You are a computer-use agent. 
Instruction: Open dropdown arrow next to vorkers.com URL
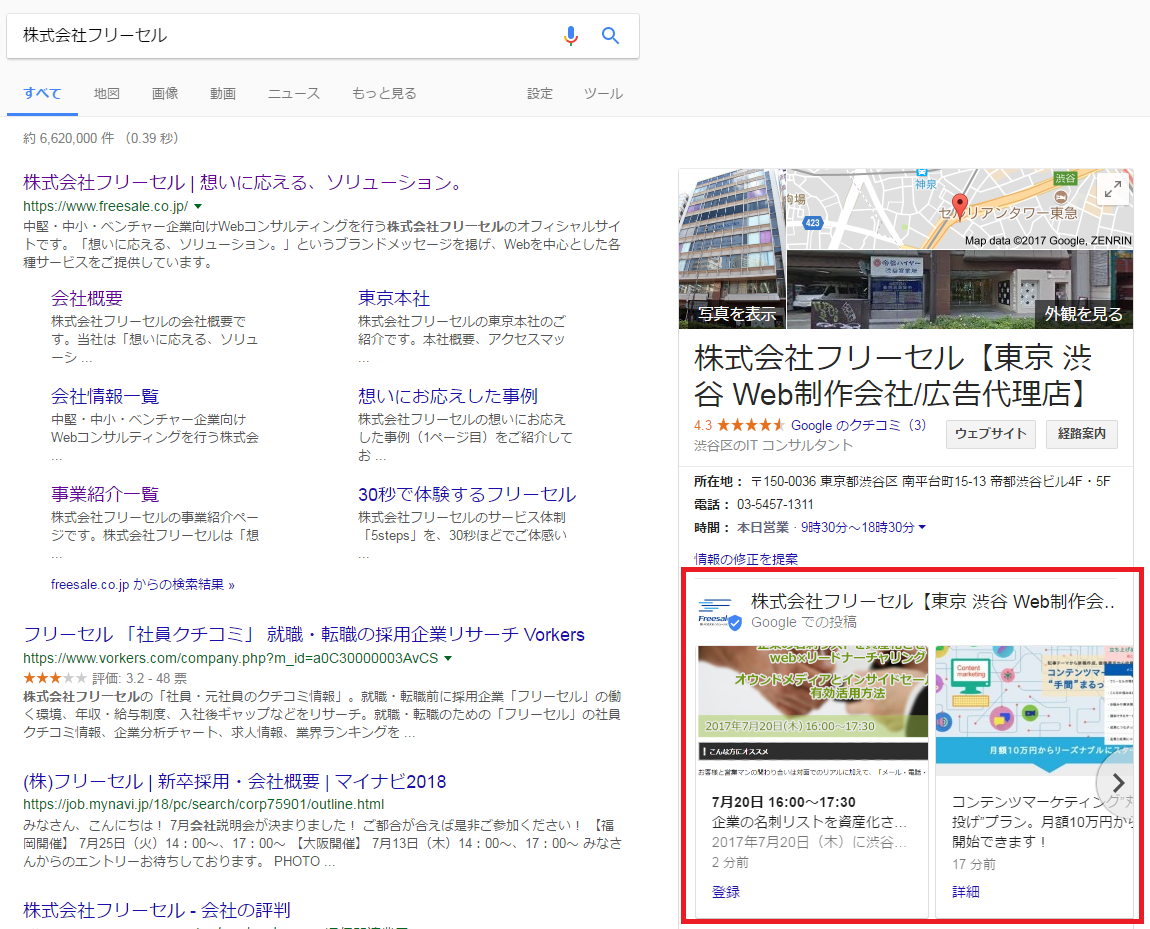[448, 658]
